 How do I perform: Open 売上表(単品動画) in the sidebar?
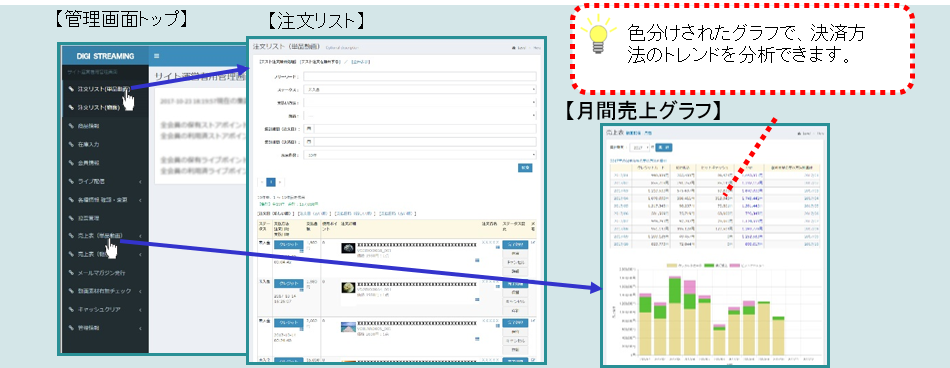point(101,236)
